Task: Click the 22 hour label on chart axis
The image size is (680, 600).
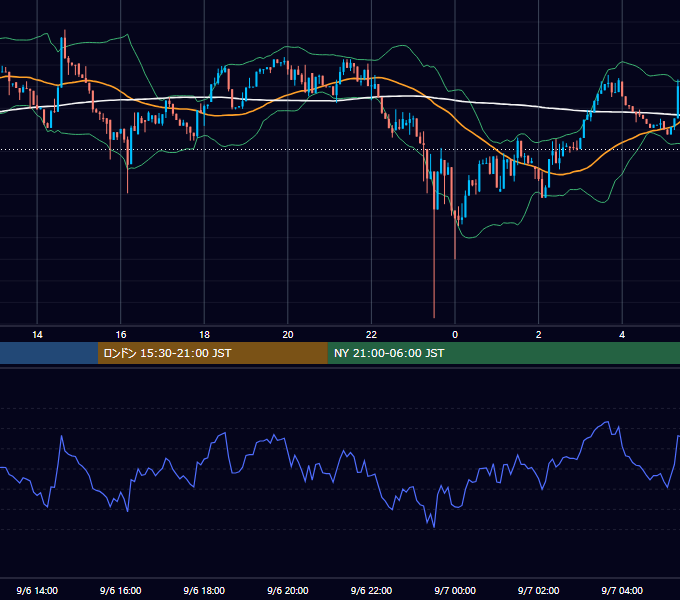Action: (371, 335)
